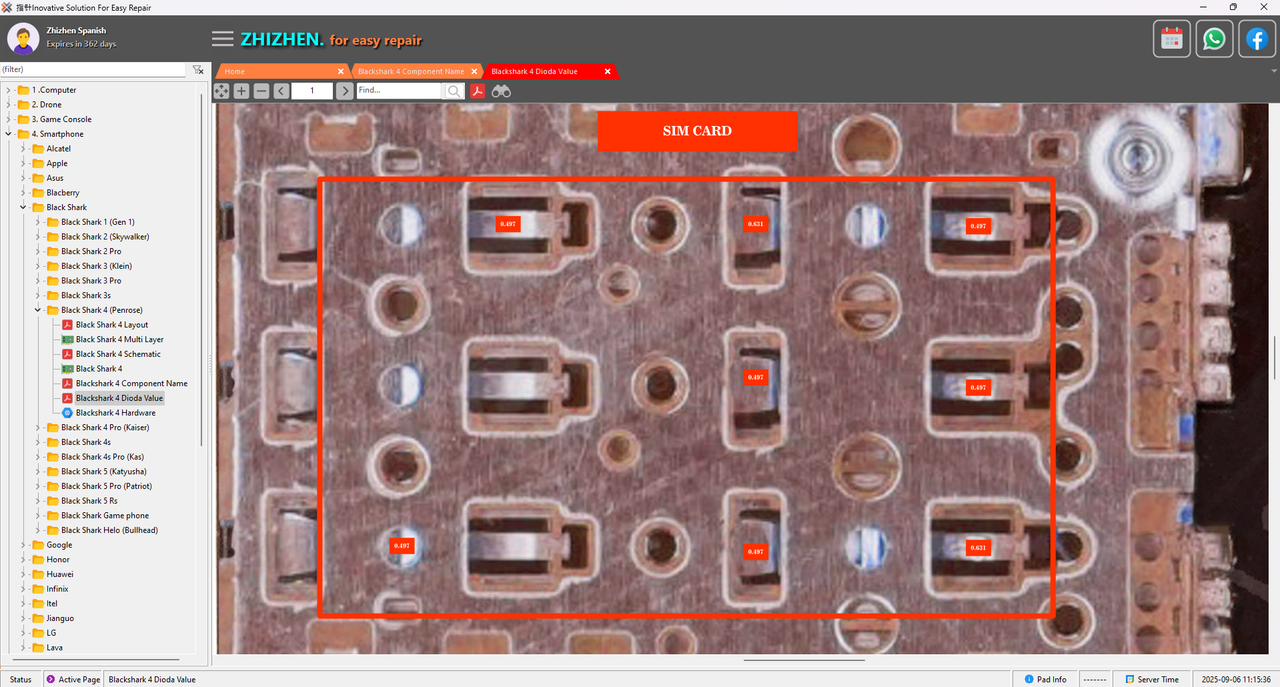Click the Status label in status bar
The image size is (1280, 687).
(x=20, y=679)
